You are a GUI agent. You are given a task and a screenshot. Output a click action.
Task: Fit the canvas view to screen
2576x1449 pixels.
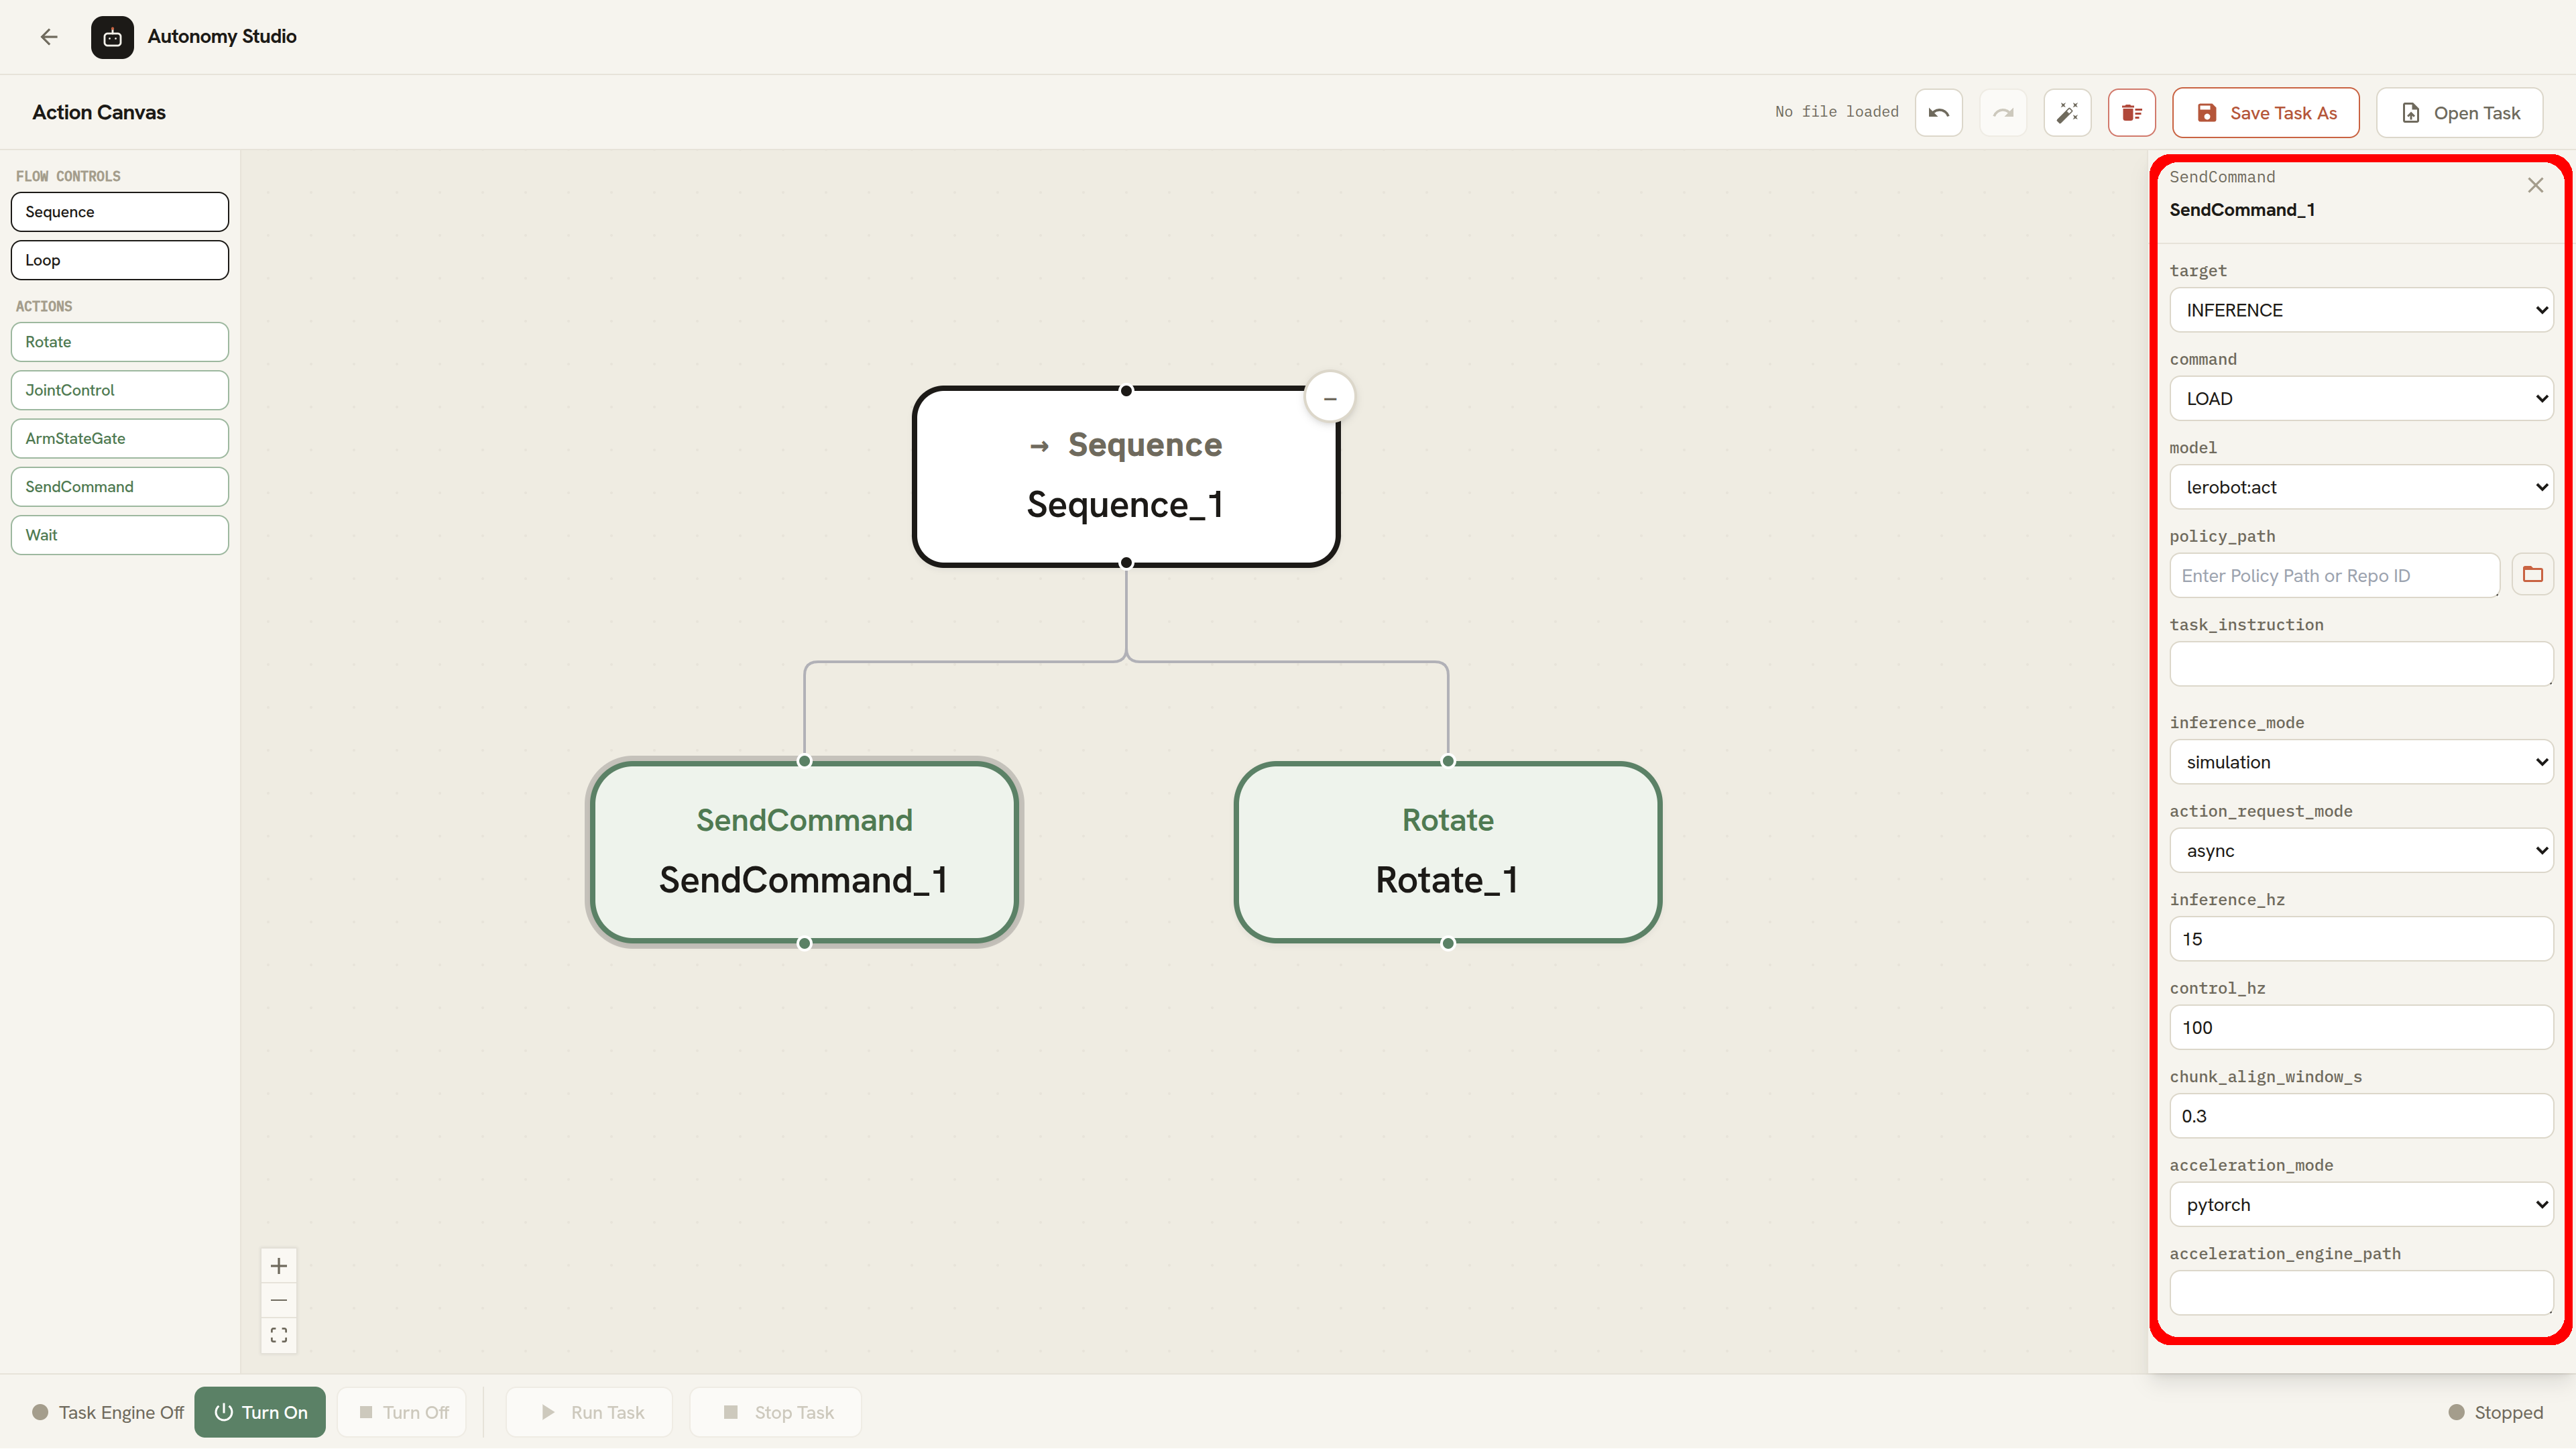point(279,1335)
